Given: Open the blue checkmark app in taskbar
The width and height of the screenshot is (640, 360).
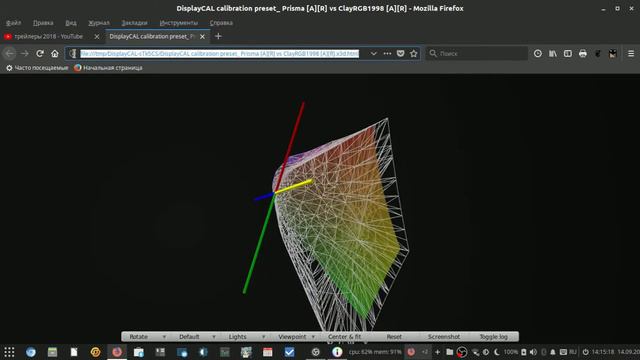Looking at the screenshot, I should pos(289,352).
